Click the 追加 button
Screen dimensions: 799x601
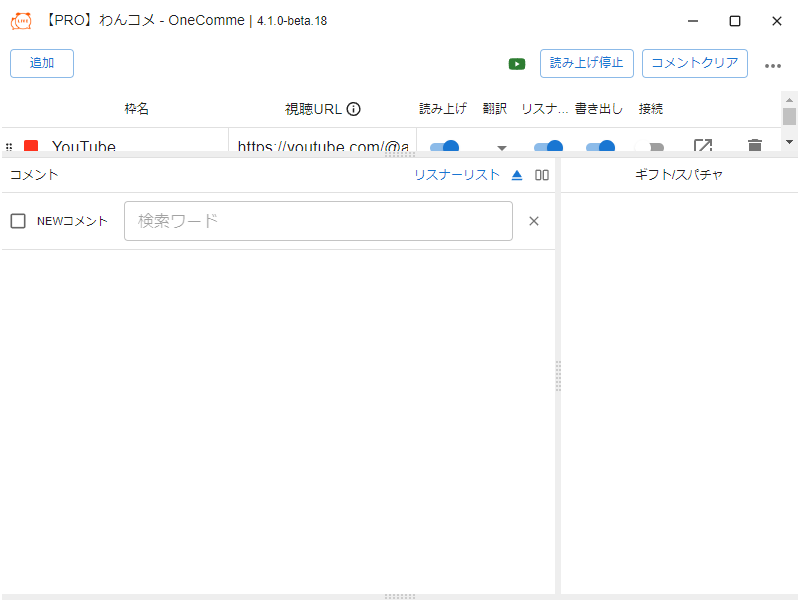point(42,63)
